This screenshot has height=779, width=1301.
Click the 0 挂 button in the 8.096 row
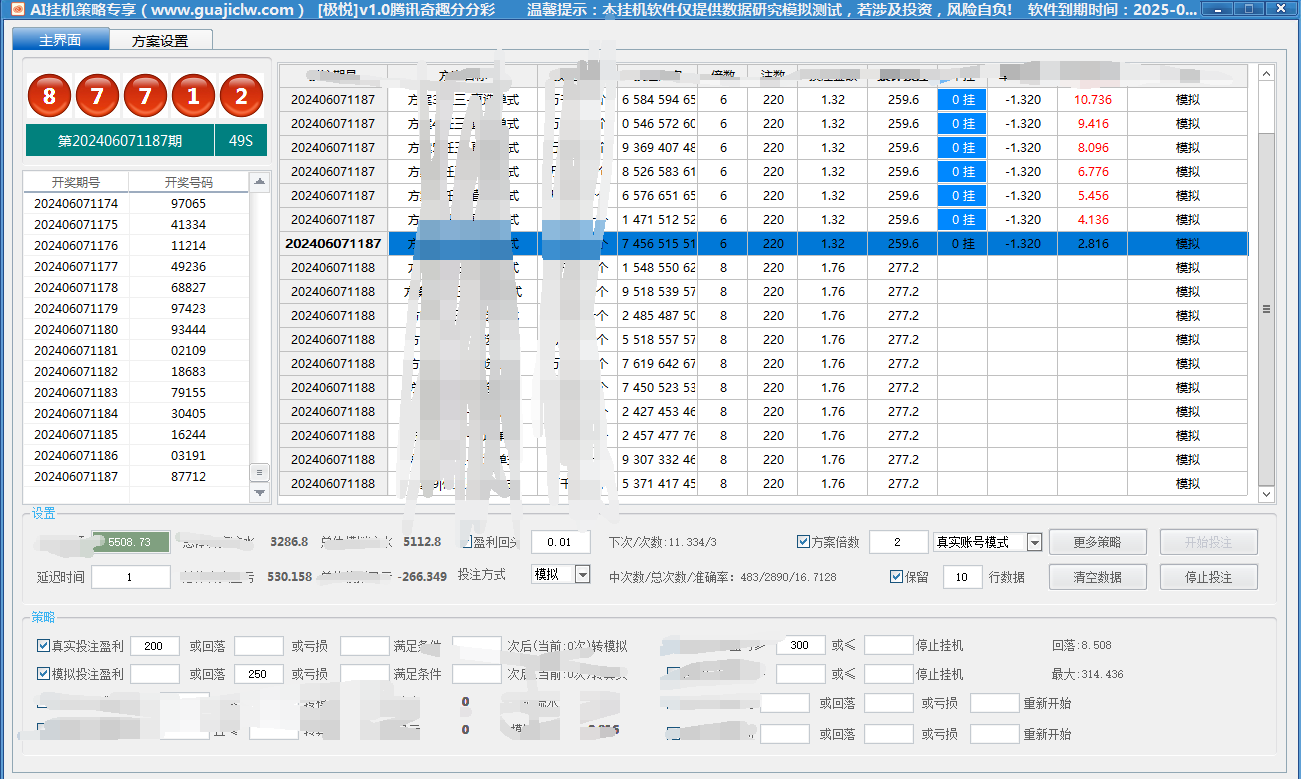tap(962, 148)
